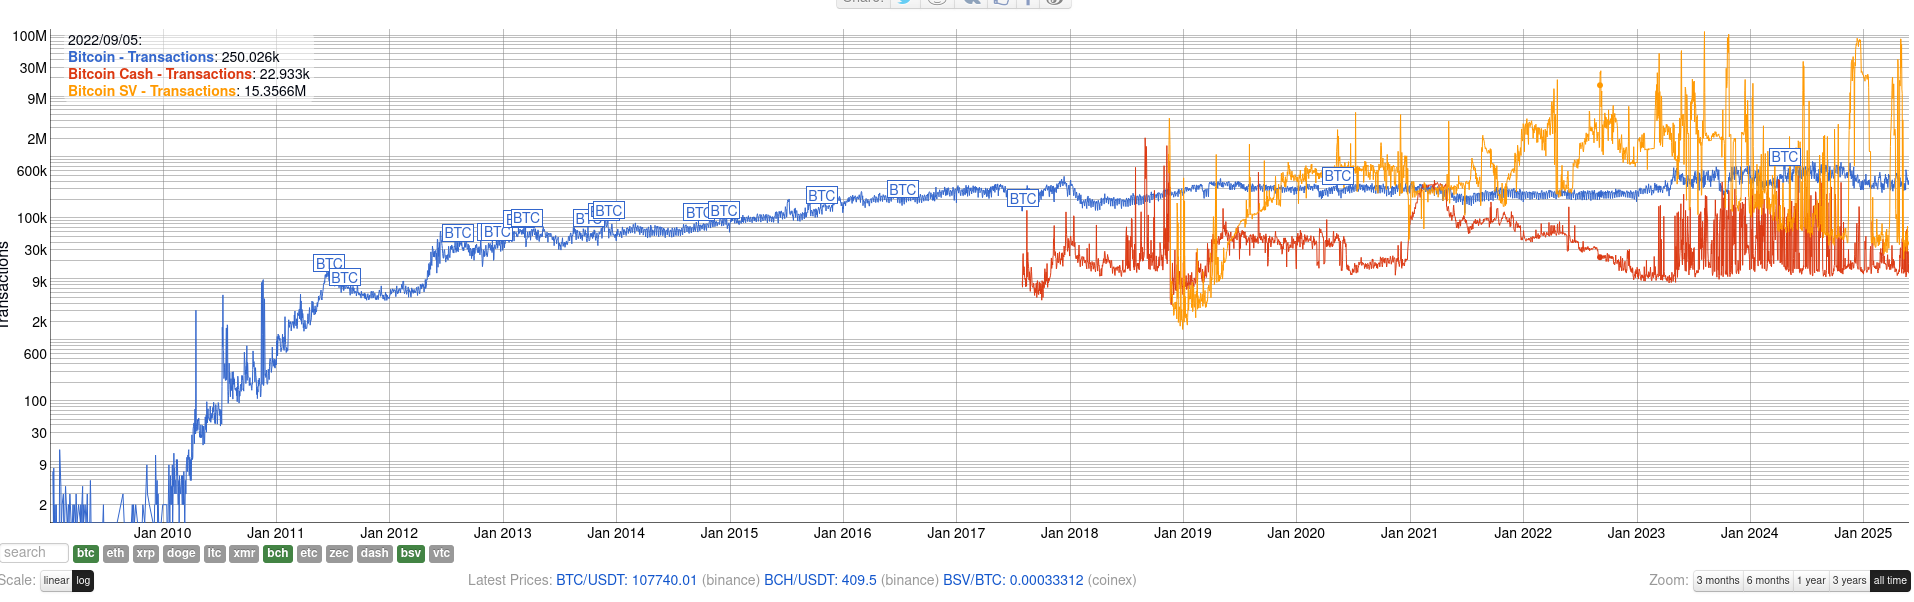1914x602 pixels.
Task: Toggle the eth coin tag
Action: [116, 554]
